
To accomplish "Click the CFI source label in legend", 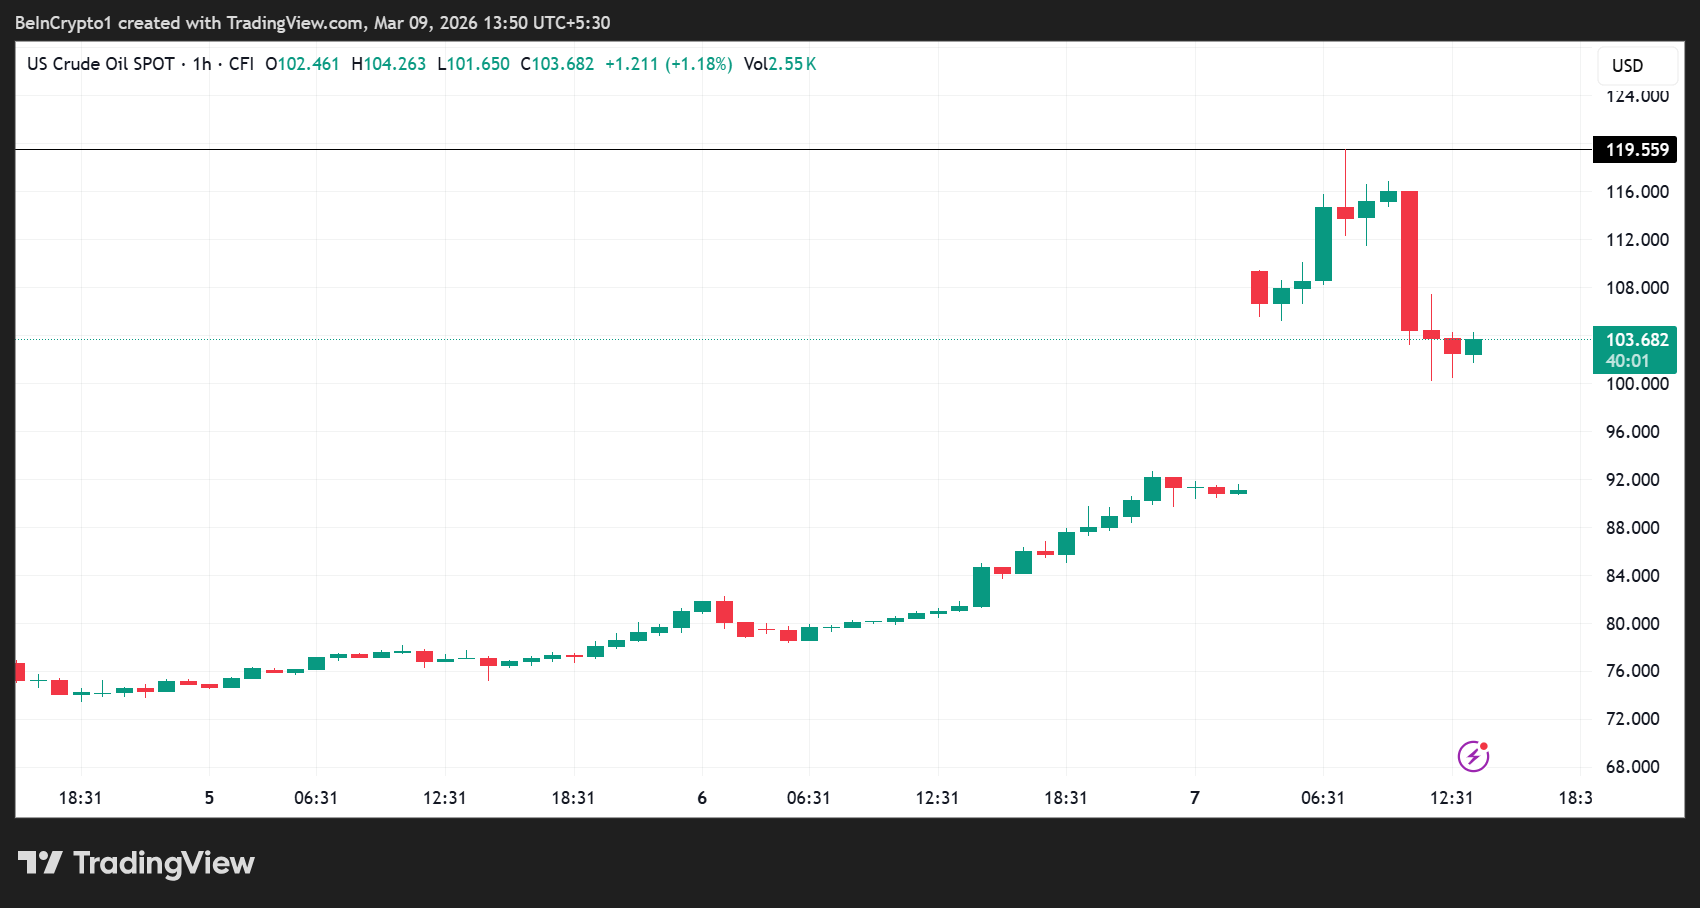I will pos(241,64).
